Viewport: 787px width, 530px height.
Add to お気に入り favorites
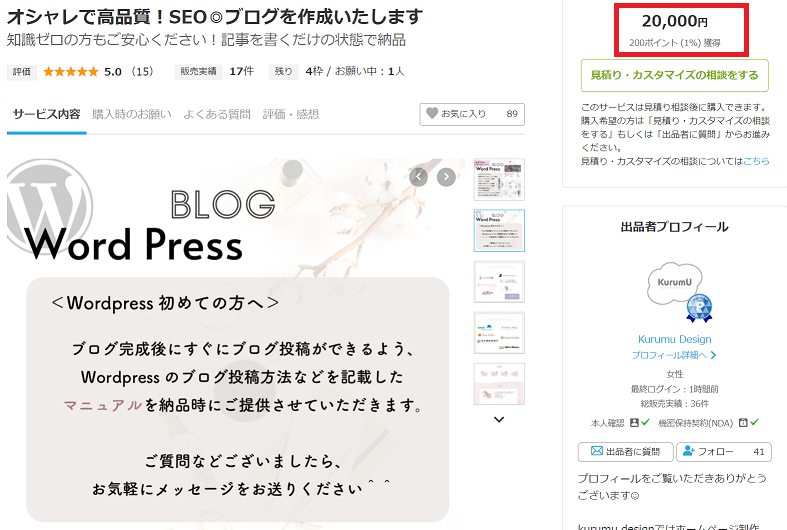[x=472, y=114]
